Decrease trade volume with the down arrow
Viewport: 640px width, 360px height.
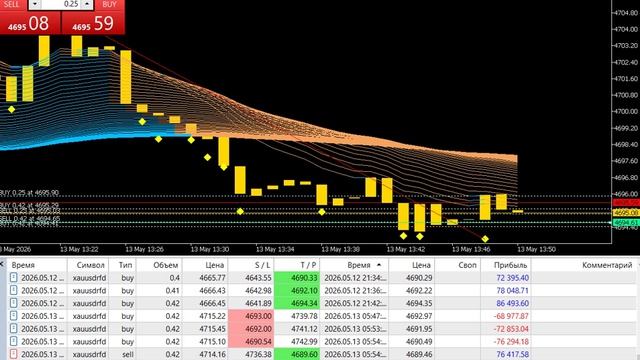[x=35, y=4]
